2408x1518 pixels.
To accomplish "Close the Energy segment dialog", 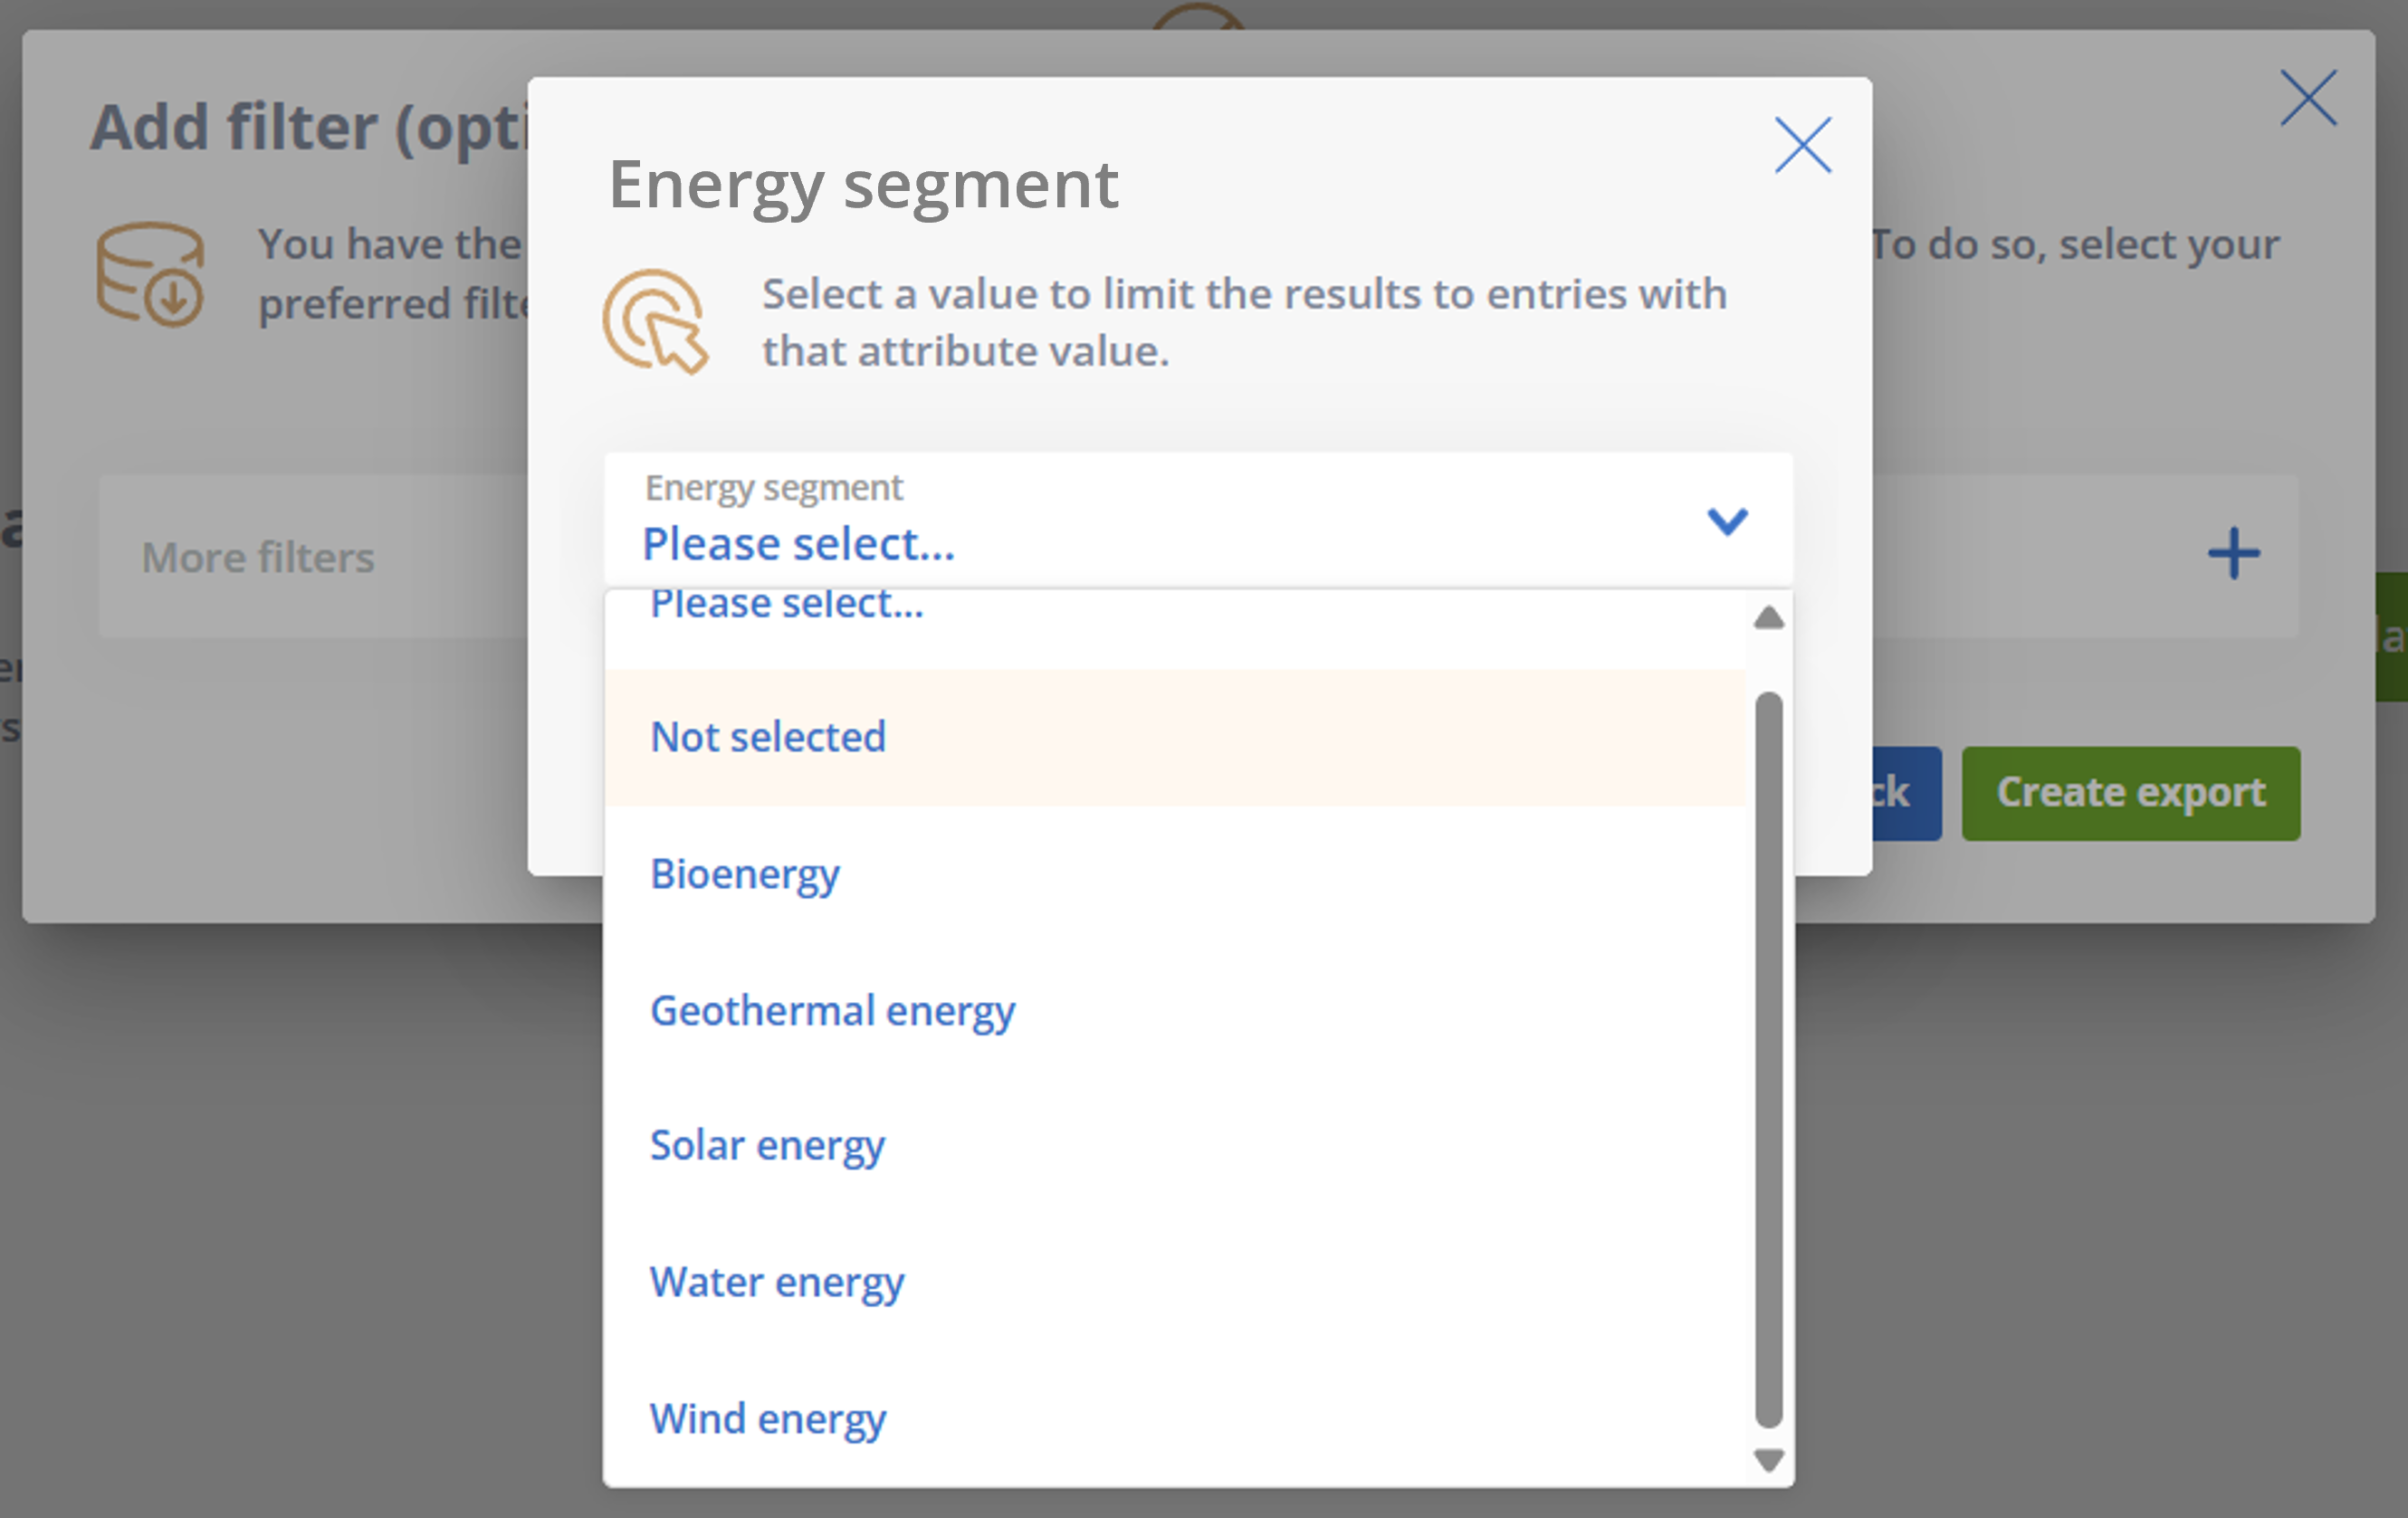I will (1803, 145).
